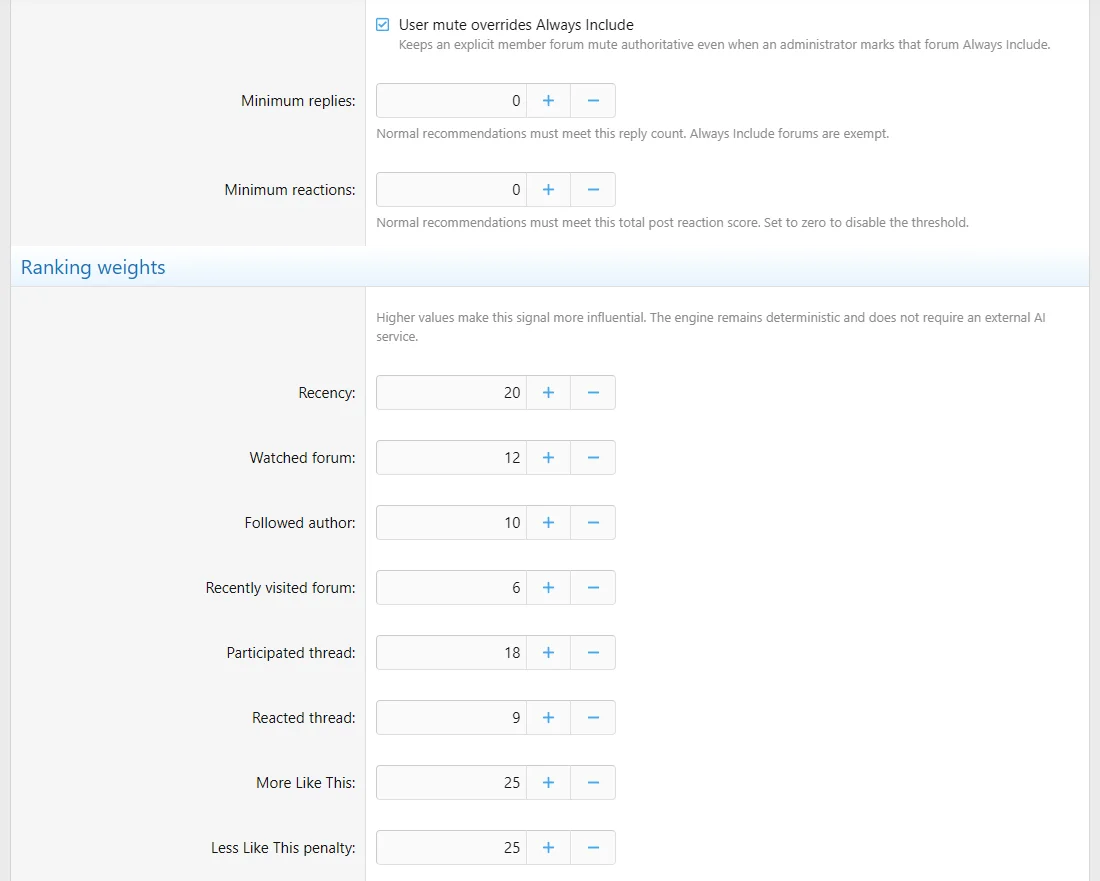Uncheck User mute overrides Always Include
Viewport: 1100px width, 881px height.
point(382,25)
